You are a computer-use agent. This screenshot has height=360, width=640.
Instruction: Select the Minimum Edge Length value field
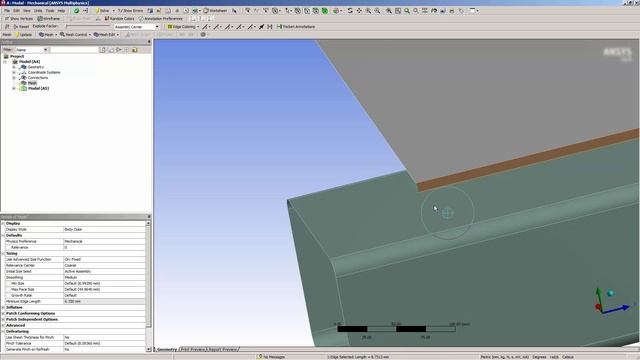tap(104, 301)
